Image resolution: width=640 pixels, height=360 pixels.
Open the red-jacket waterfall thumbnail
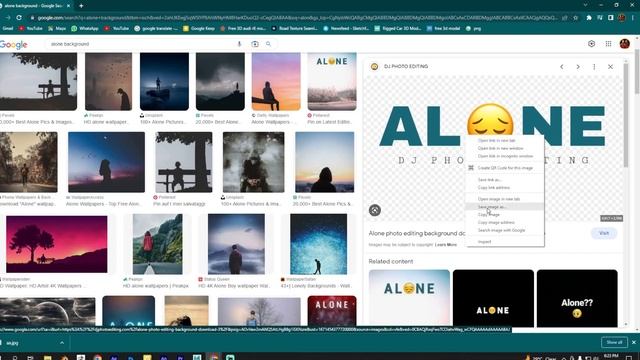point(158,244)
